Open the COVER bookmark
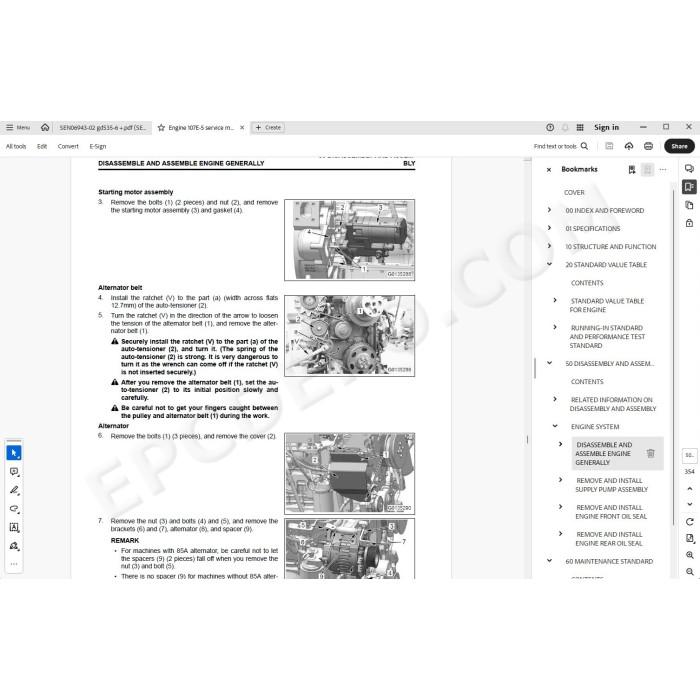The height and width of the screenshot is (700, 700). coord(574,192)
